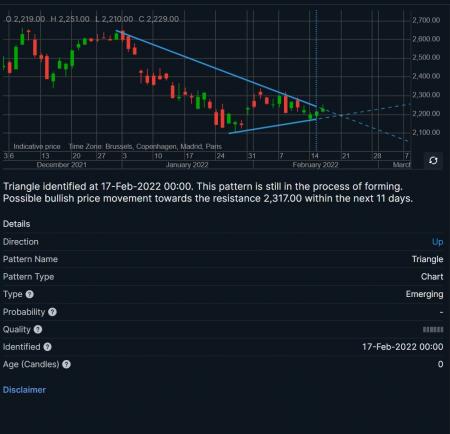This screenshot has width=450, height=434.
Task: Click the 'Indicative price' chart label
Action: tap(37, 147)
